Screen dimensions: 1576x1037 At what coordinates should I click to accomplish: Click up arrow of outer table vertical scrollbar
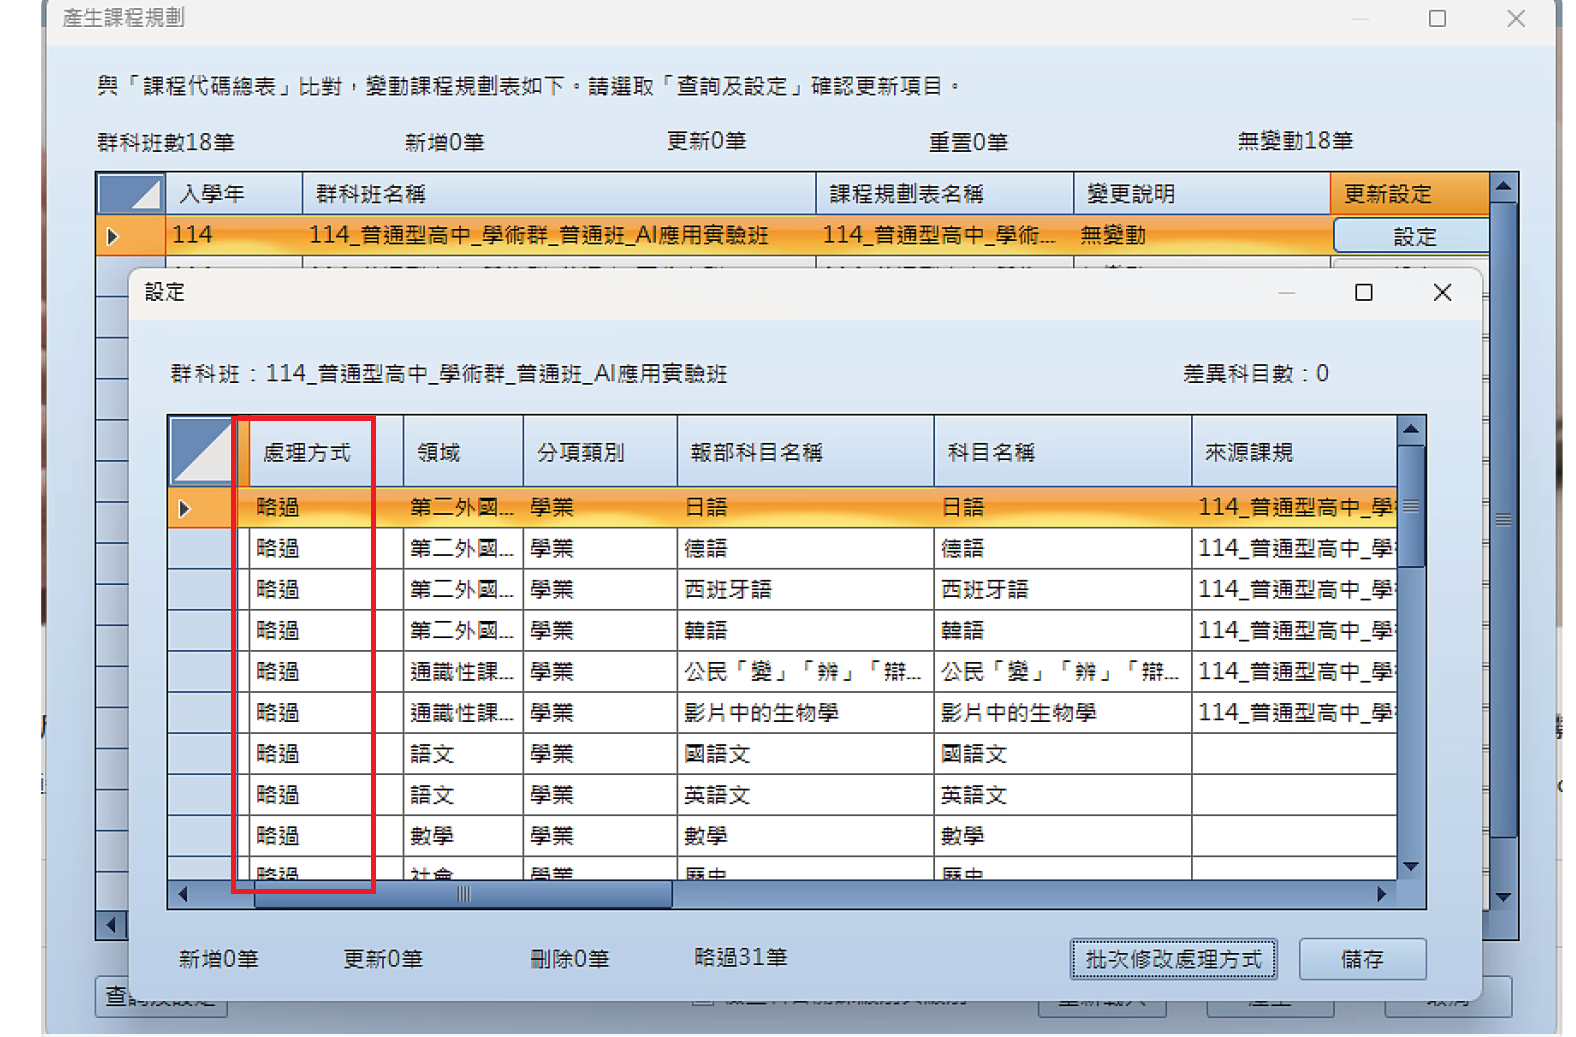[1503, 187]
